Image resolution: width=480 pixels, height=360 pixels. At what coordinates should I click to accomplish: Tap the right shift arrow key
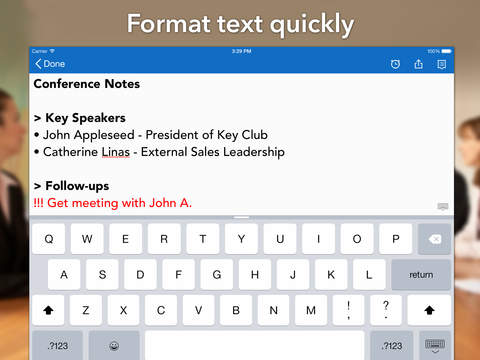pos(429,310)
